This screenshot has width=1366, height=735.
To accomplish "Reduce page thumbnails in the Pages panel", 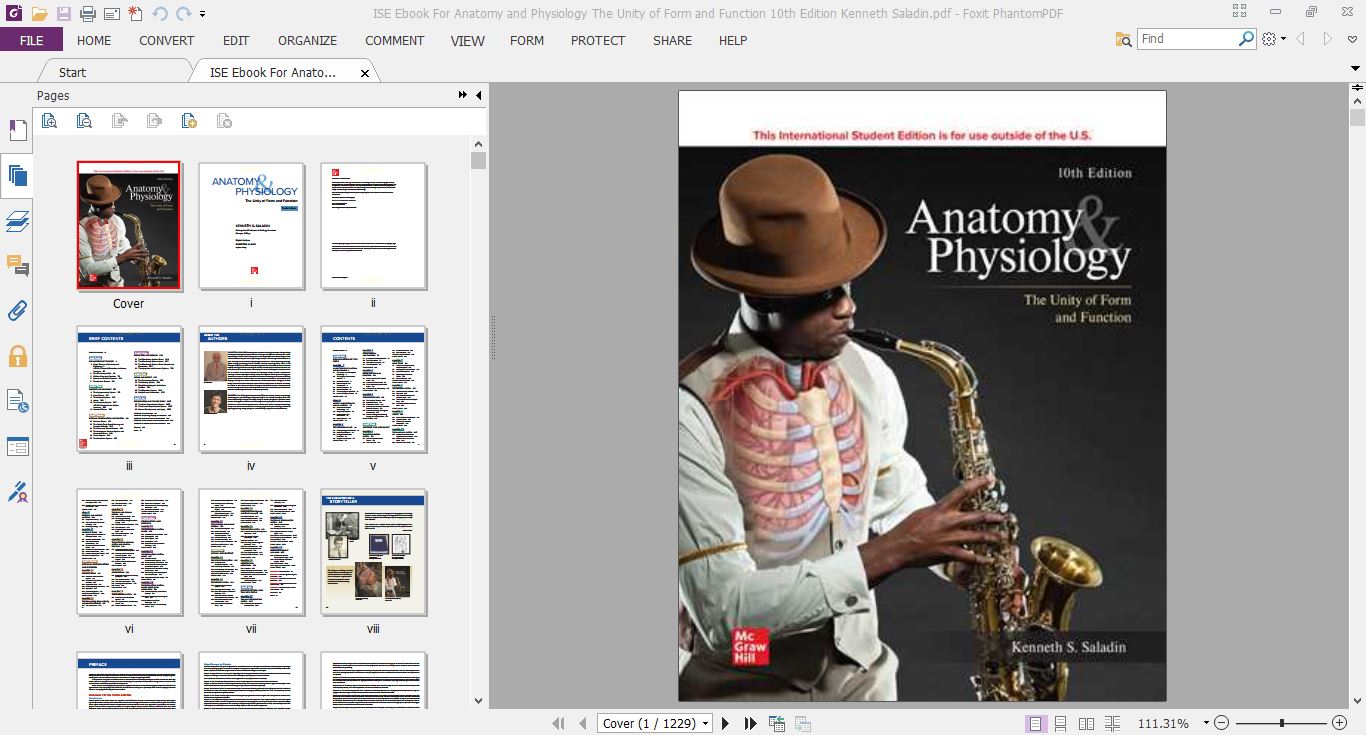I will [x=85, y=121].
